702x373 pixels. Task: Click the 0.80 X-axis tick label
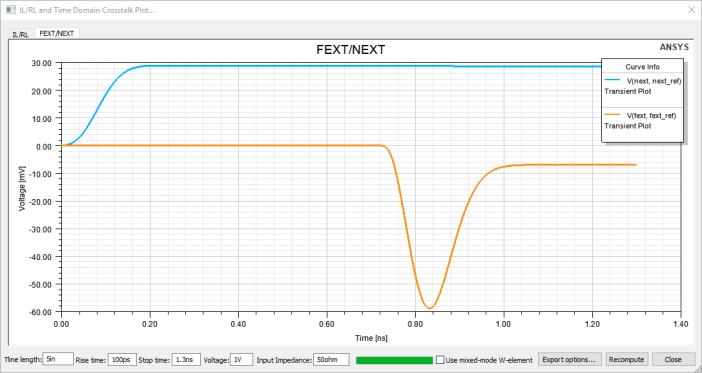pos(415,323)
